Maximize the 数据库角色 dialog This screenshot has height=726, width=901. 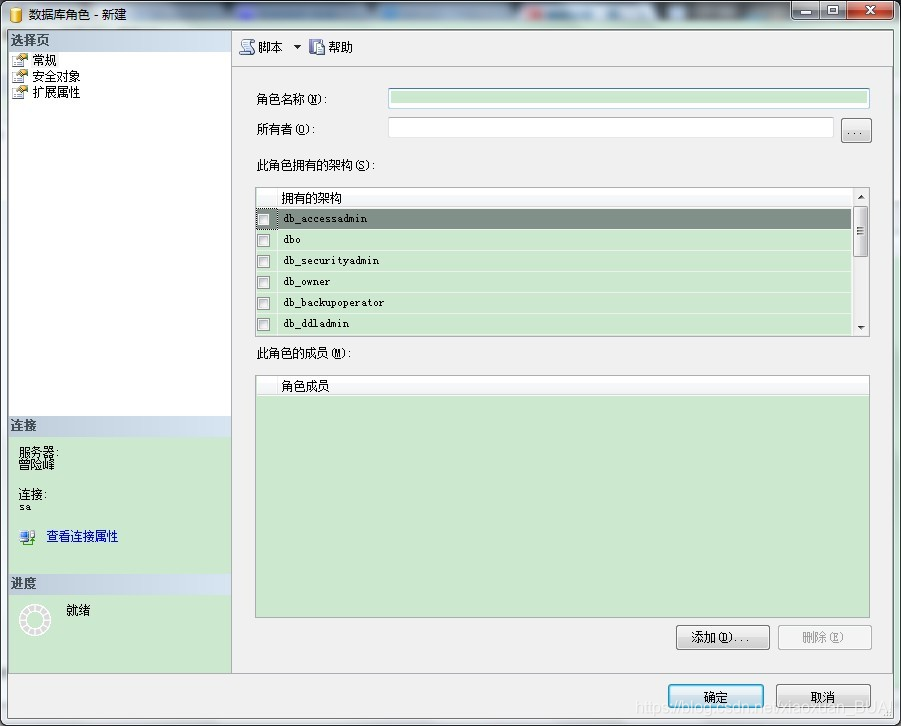tap(833, 11)
